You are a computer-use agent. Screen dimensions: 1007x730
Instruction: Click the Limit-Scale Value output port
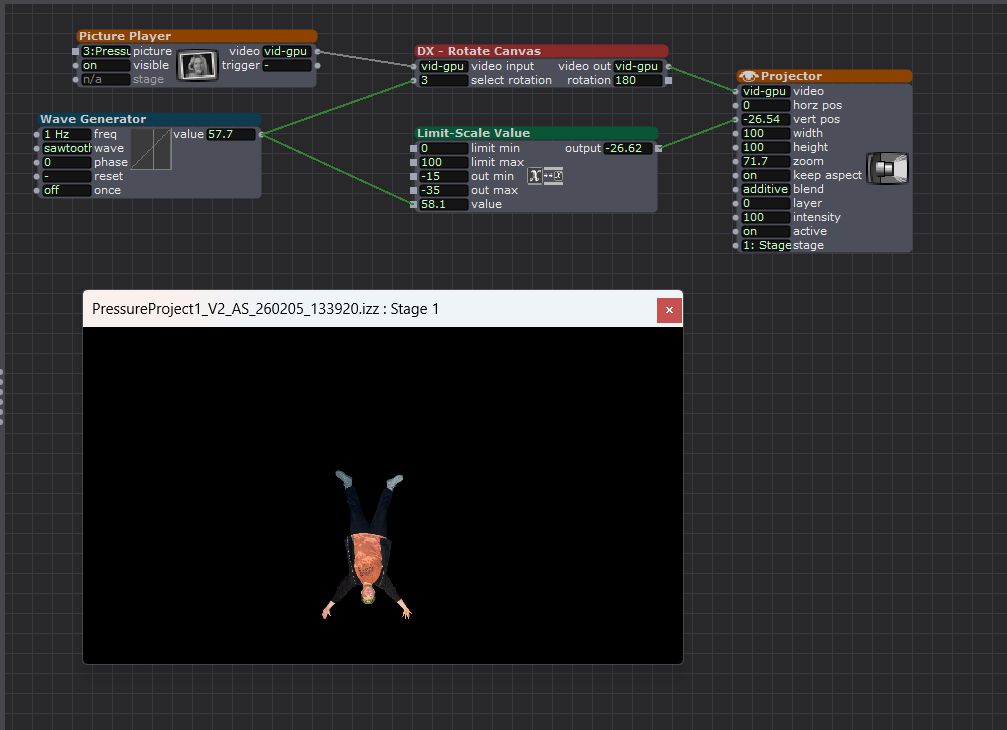658,148
